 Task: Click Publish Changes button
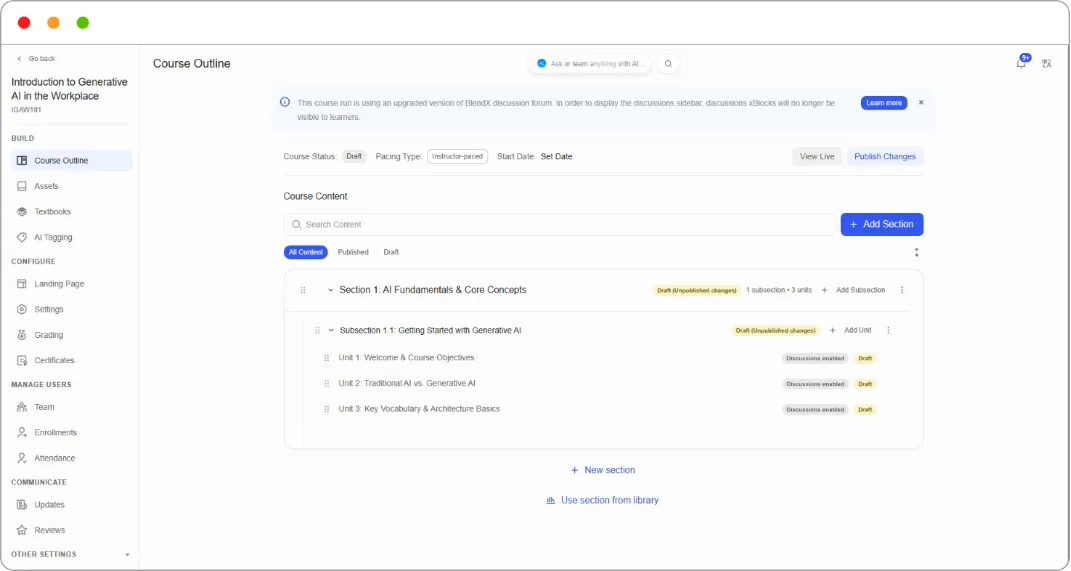885,156
